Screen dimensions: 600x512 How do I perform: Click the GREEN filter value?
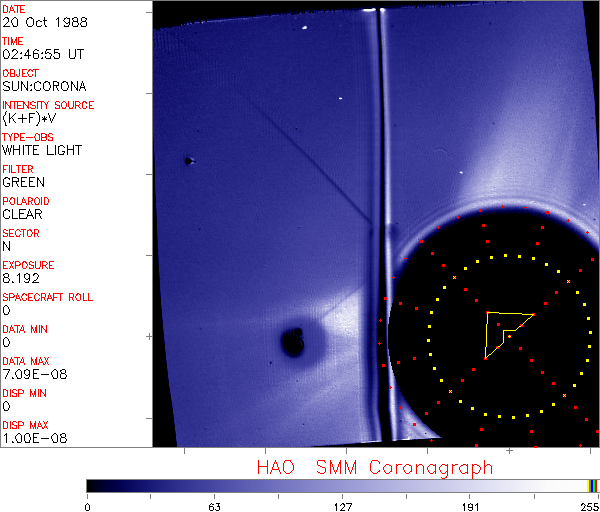point(23,183)
